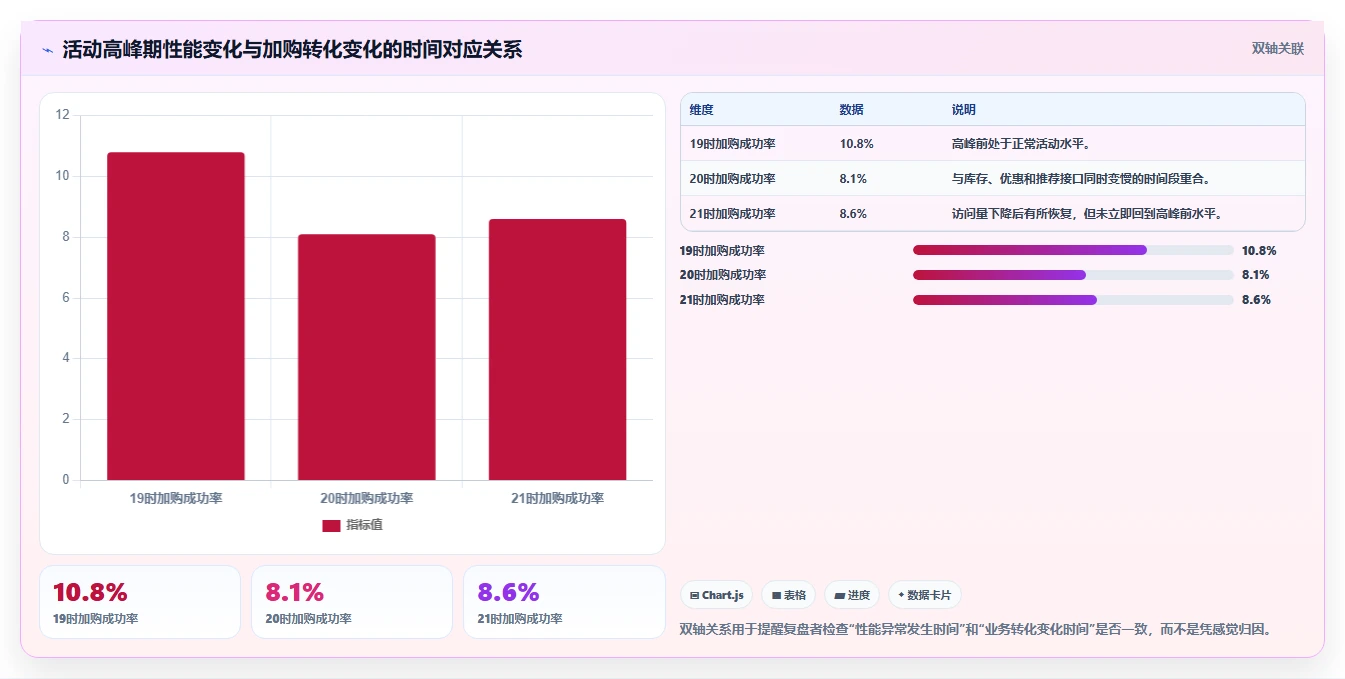
Task: Select the Chart.js tag
Action: point(716,595)
